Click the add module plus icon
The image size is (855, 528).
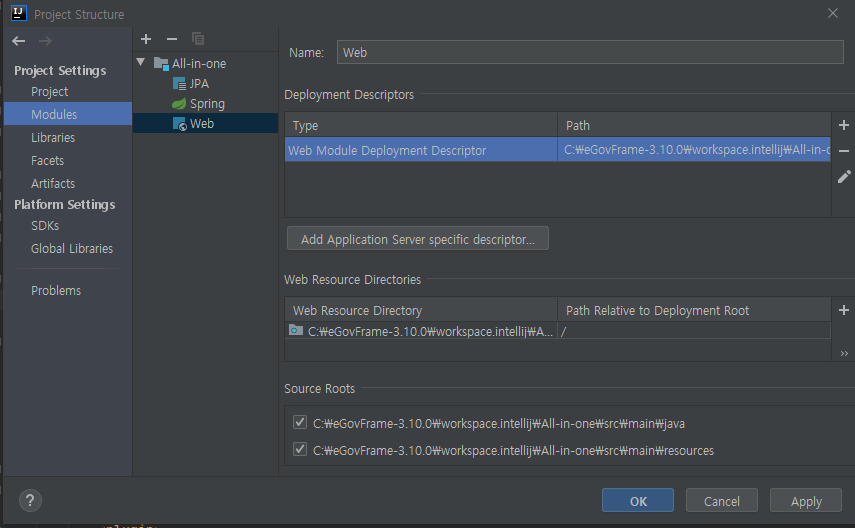146,39
